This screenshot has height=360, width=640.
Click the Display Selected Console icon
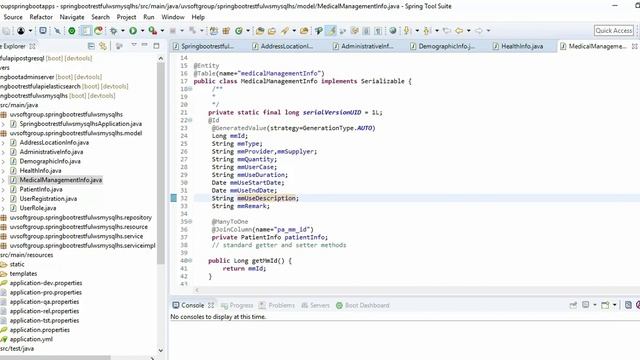tap(586, 305)
